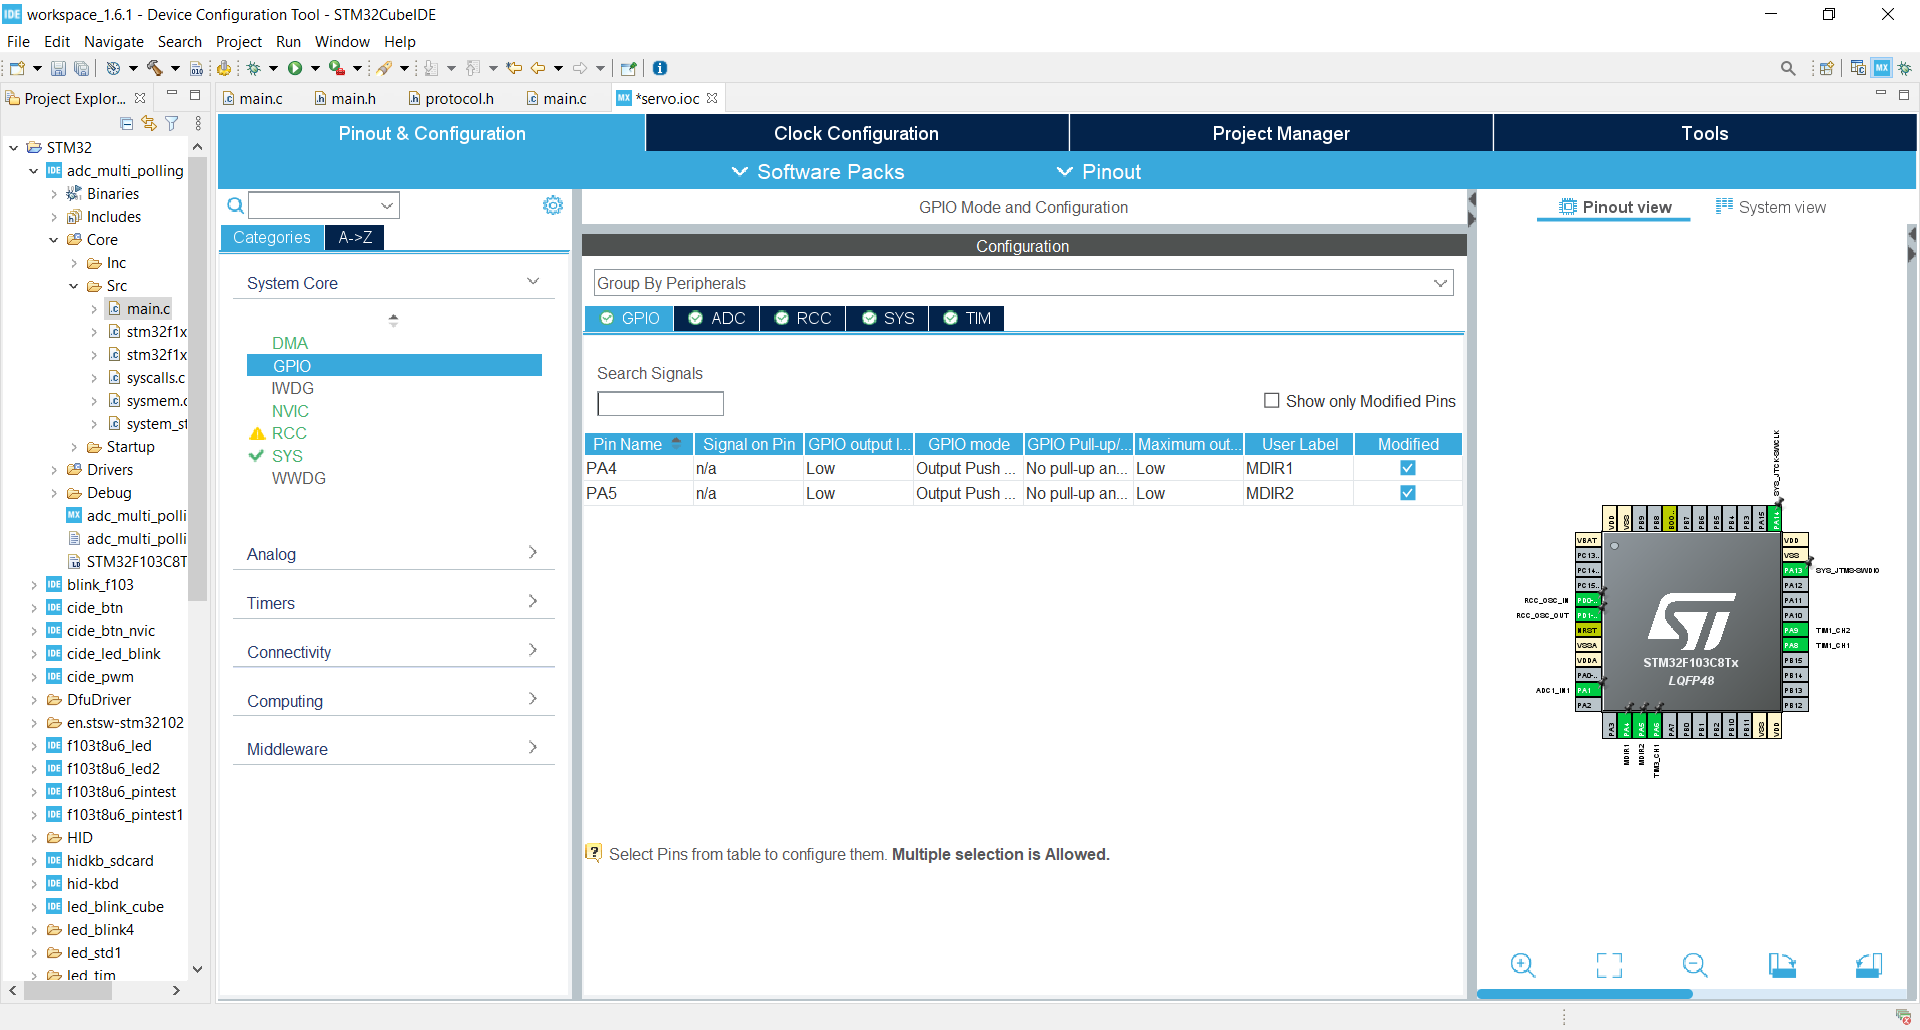The width and height of the screenshot is (1920, 1030).
Task: Open the Navigate menu
Action: click(x=113, y=42)
